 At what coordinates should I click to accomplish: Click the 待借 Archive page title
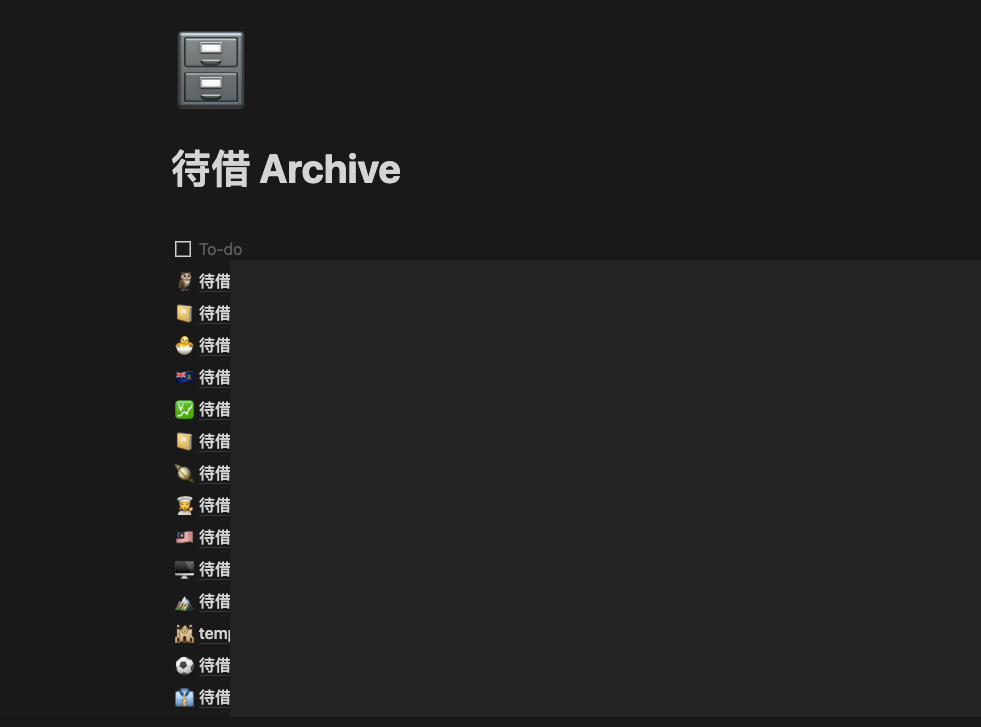click(286, 169)
